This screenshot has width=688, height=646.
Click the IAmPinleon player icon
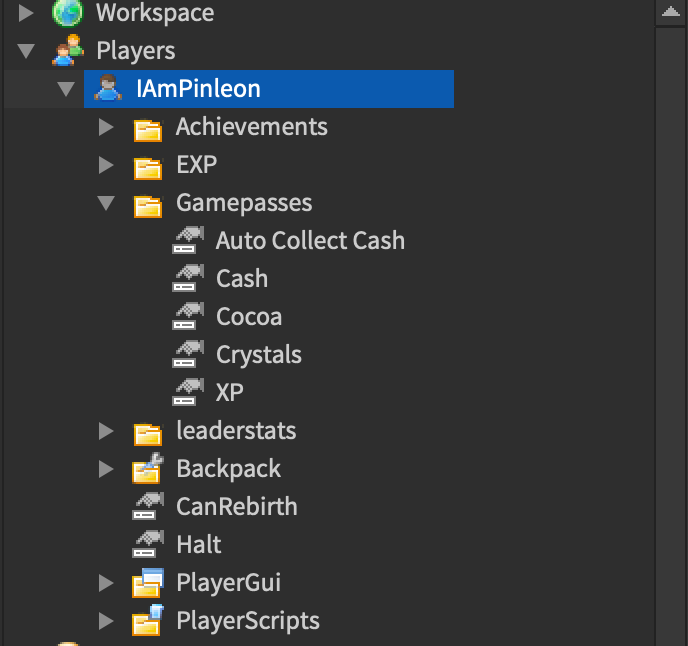[x=107, y=89]
